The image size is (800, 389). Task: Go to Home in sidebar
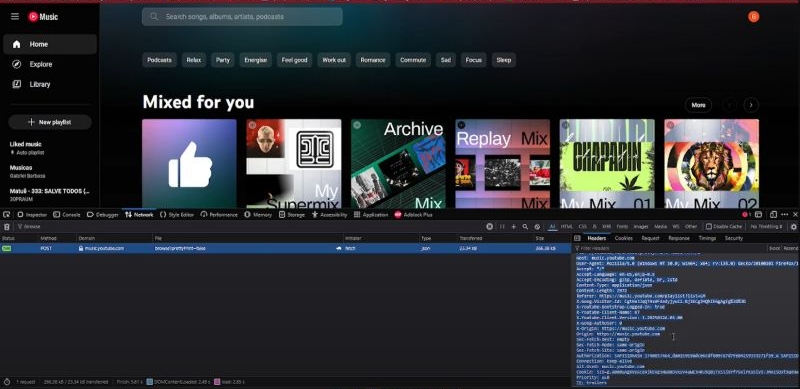coord(49,44)
